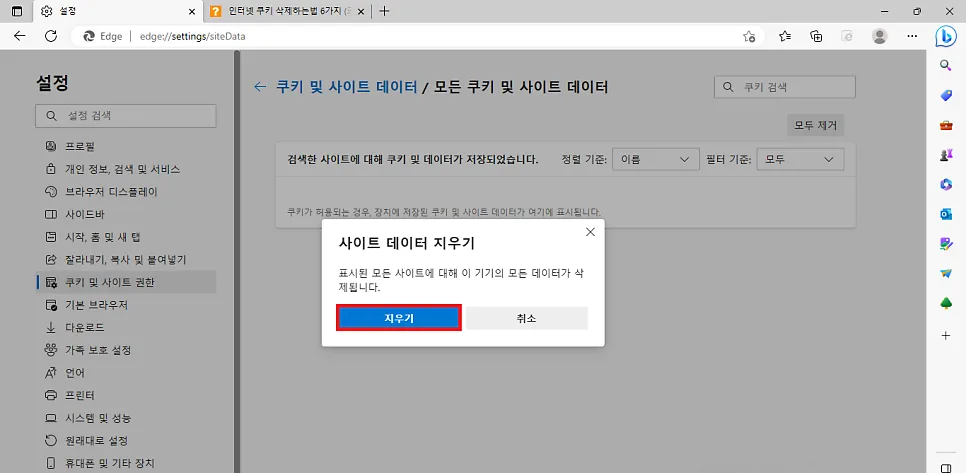Close the 인터넷 쿠키 삭제하는법 tab
The width and height of the screenshot is (966, 473).
click(361, 11)
